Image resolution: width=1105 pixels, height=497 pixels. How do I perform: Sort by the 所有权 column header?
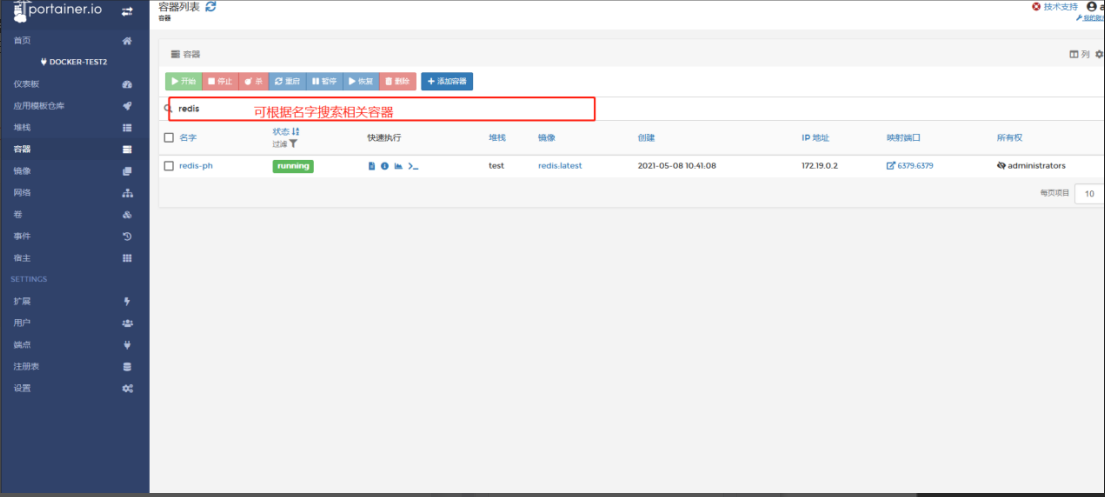point(1009,137)
